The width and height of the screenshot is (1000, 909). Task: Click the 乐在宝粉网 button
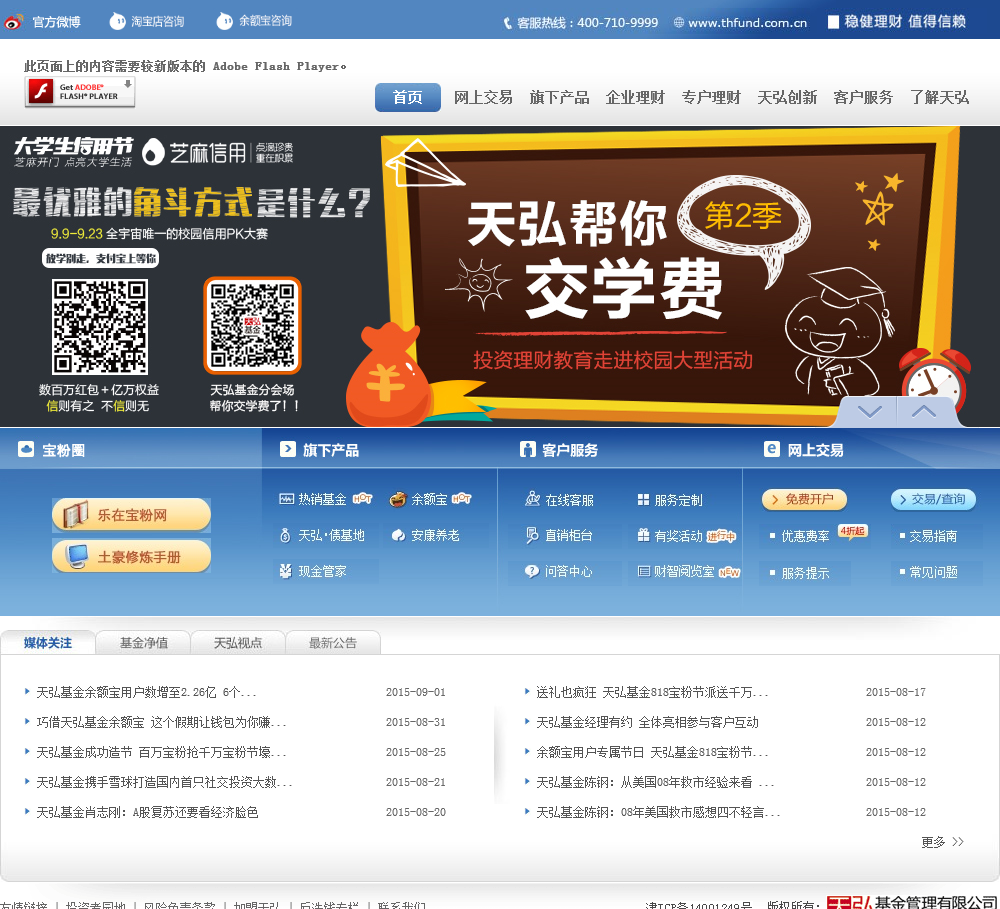tap(131, 515)
